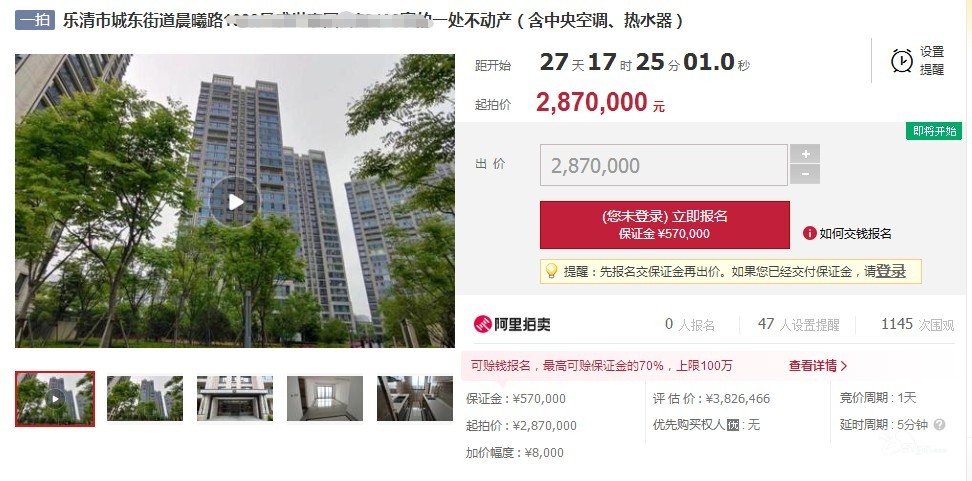Open 查看详情 link with chevron
The image size is (972, 481).
[x=818, y=366]
